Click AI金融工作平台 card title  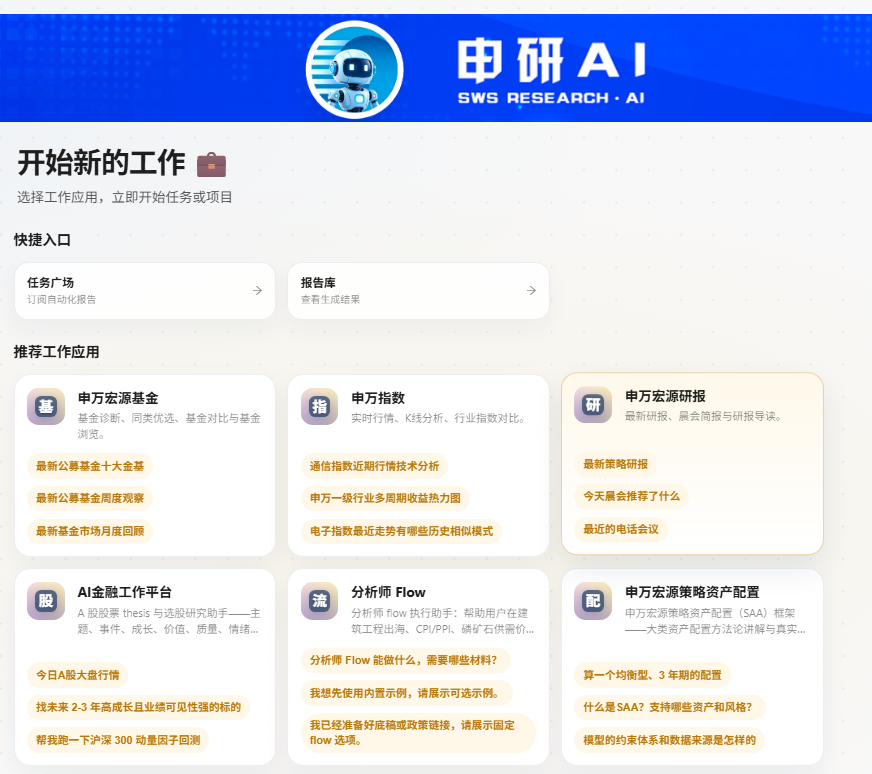tap(125, 592)
